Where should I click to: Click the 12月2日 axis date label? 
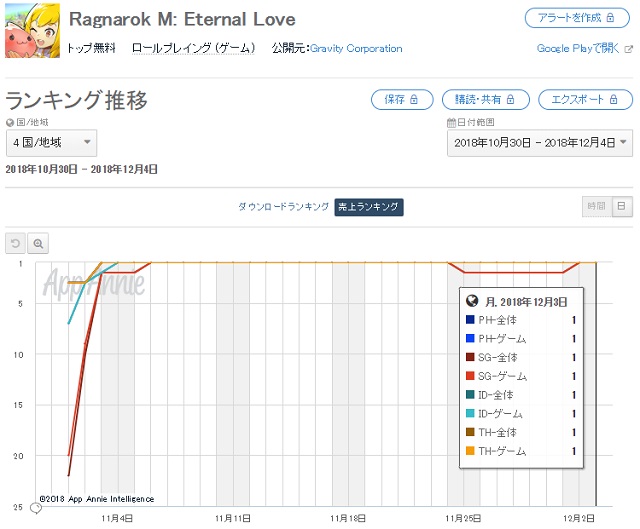[x=579, y=518]
